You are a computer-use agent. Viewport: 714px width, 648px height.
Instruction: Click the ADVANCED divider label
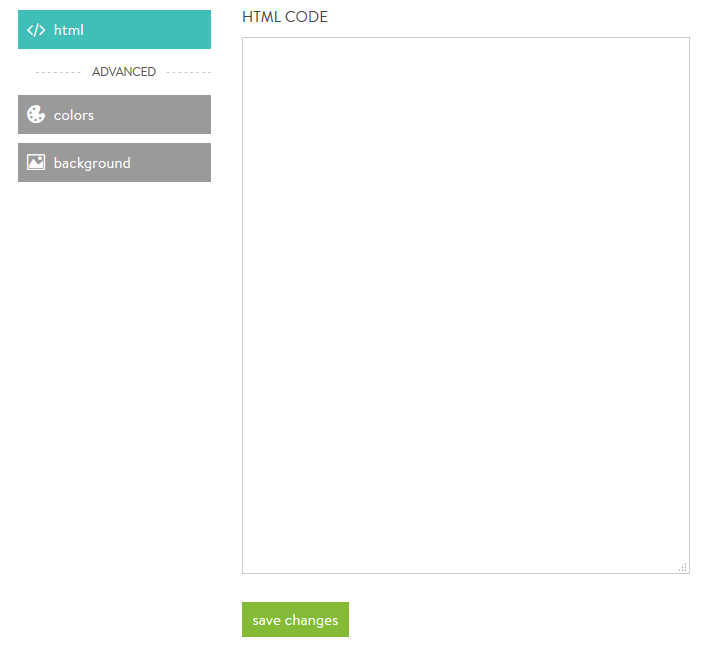pyautogui.click(x=124, y=72)
